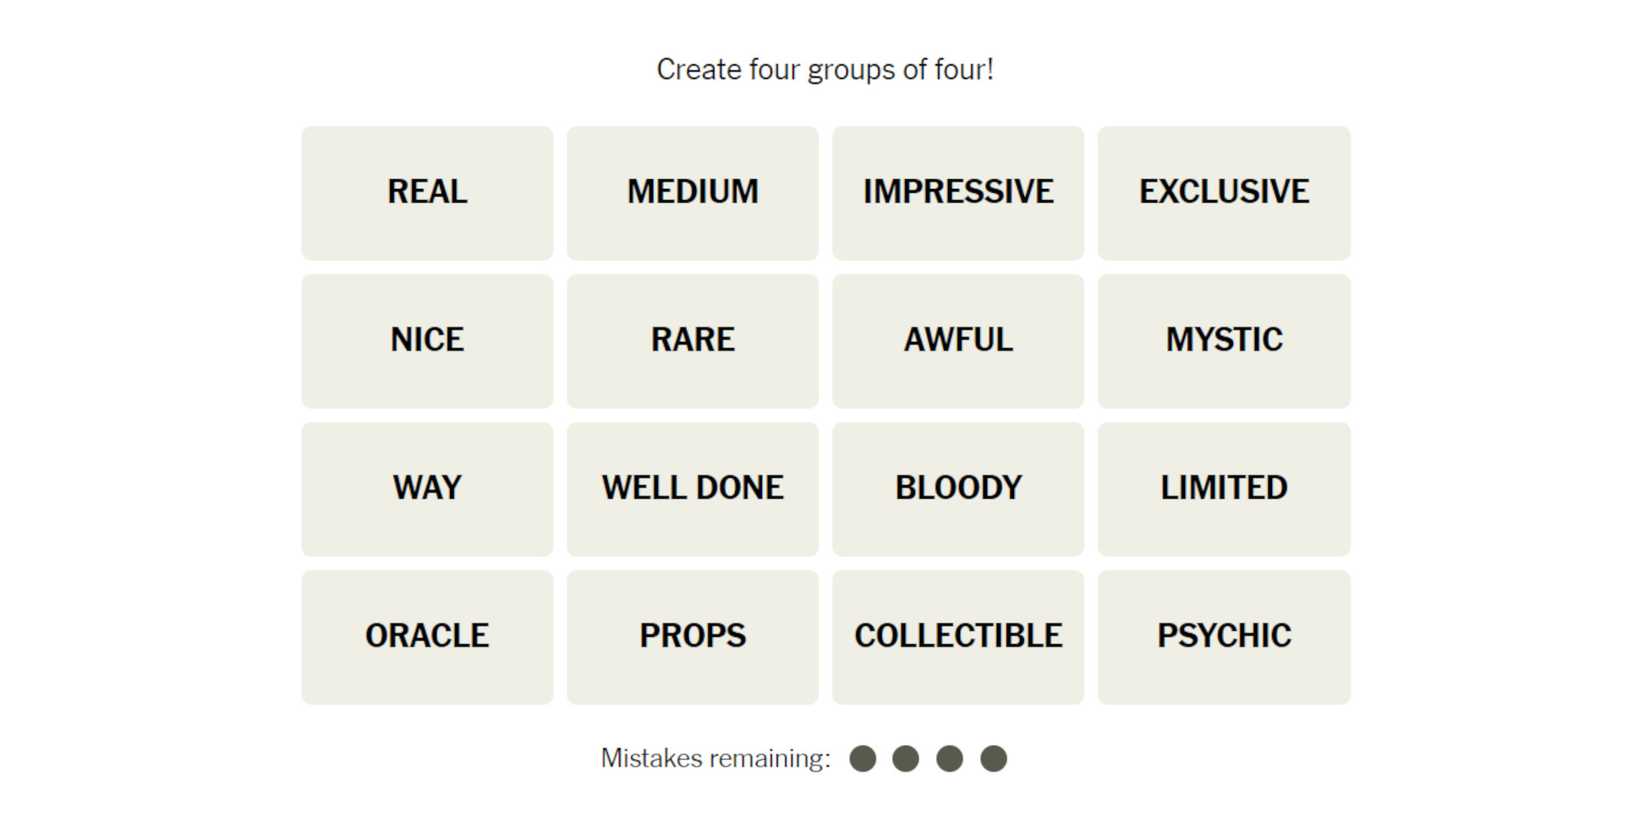Viewport: 1650px width, 825px height.
Task: Toggle the IMPRESSIVE tile
Action: pos(958,192)
